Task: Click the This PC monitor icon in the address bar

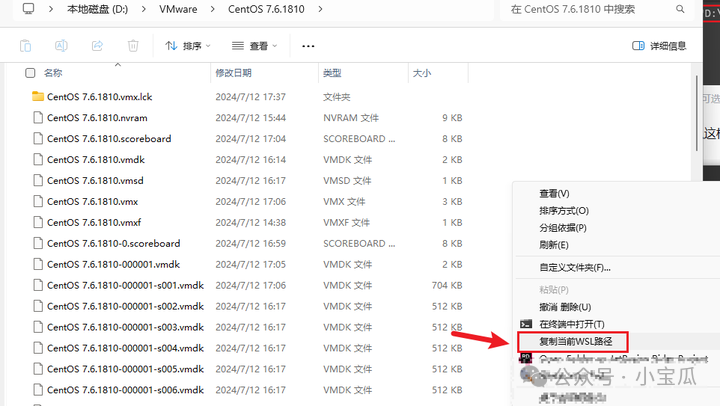Action: (x=28, y=9)
